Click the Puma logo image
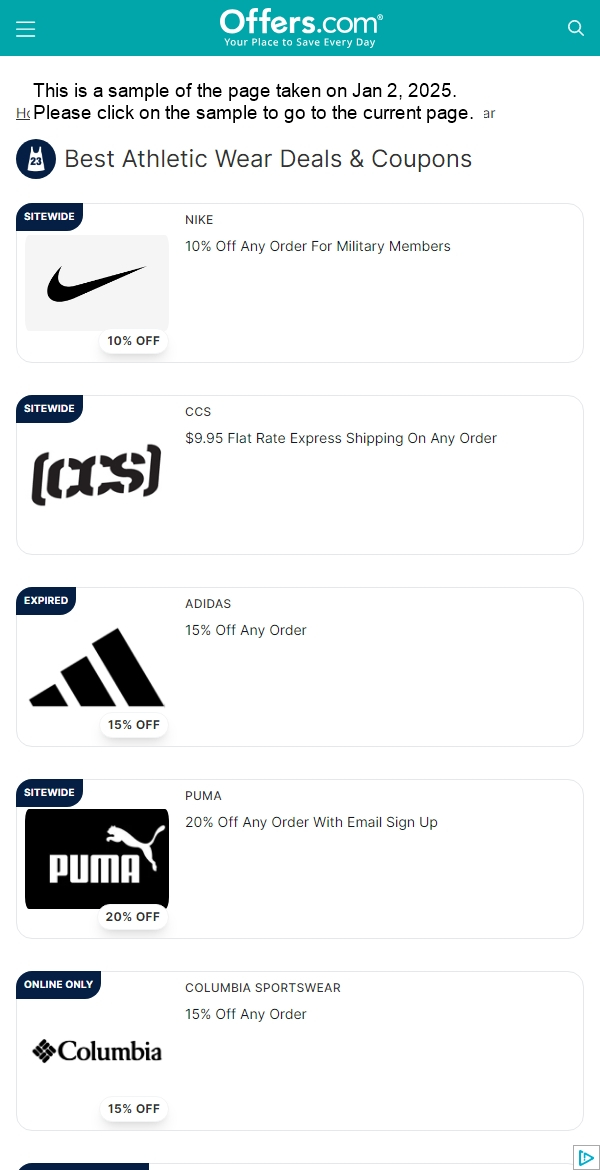Viewport: 600px width, 1170px height. (x=97, y=859)
